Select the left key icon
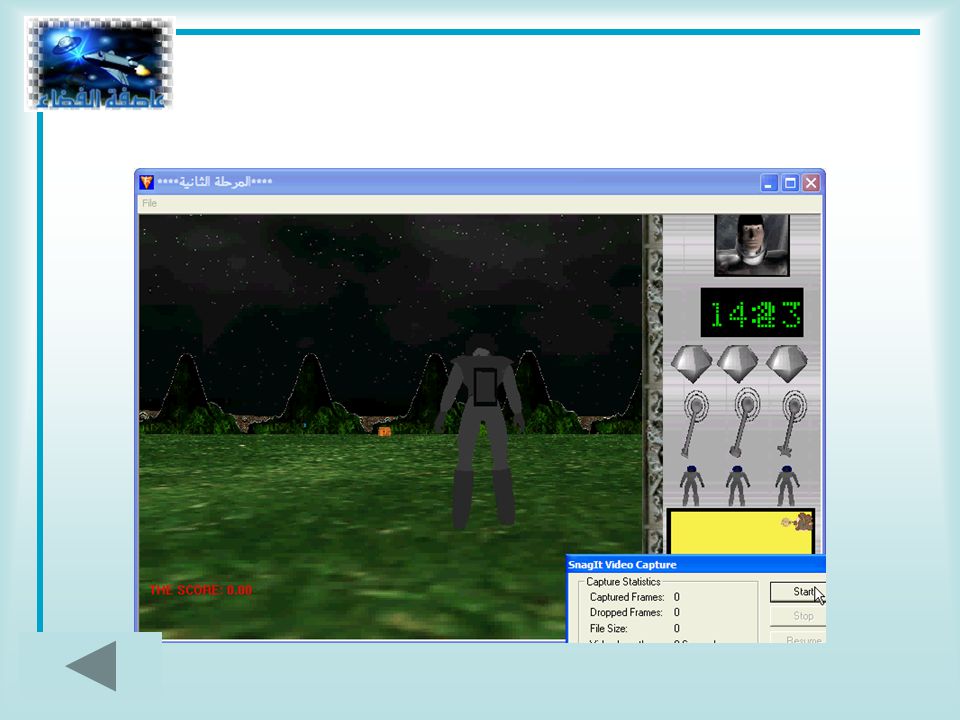Image resolution: width=960 pixels, height=720 pixels. pos(694,423)
